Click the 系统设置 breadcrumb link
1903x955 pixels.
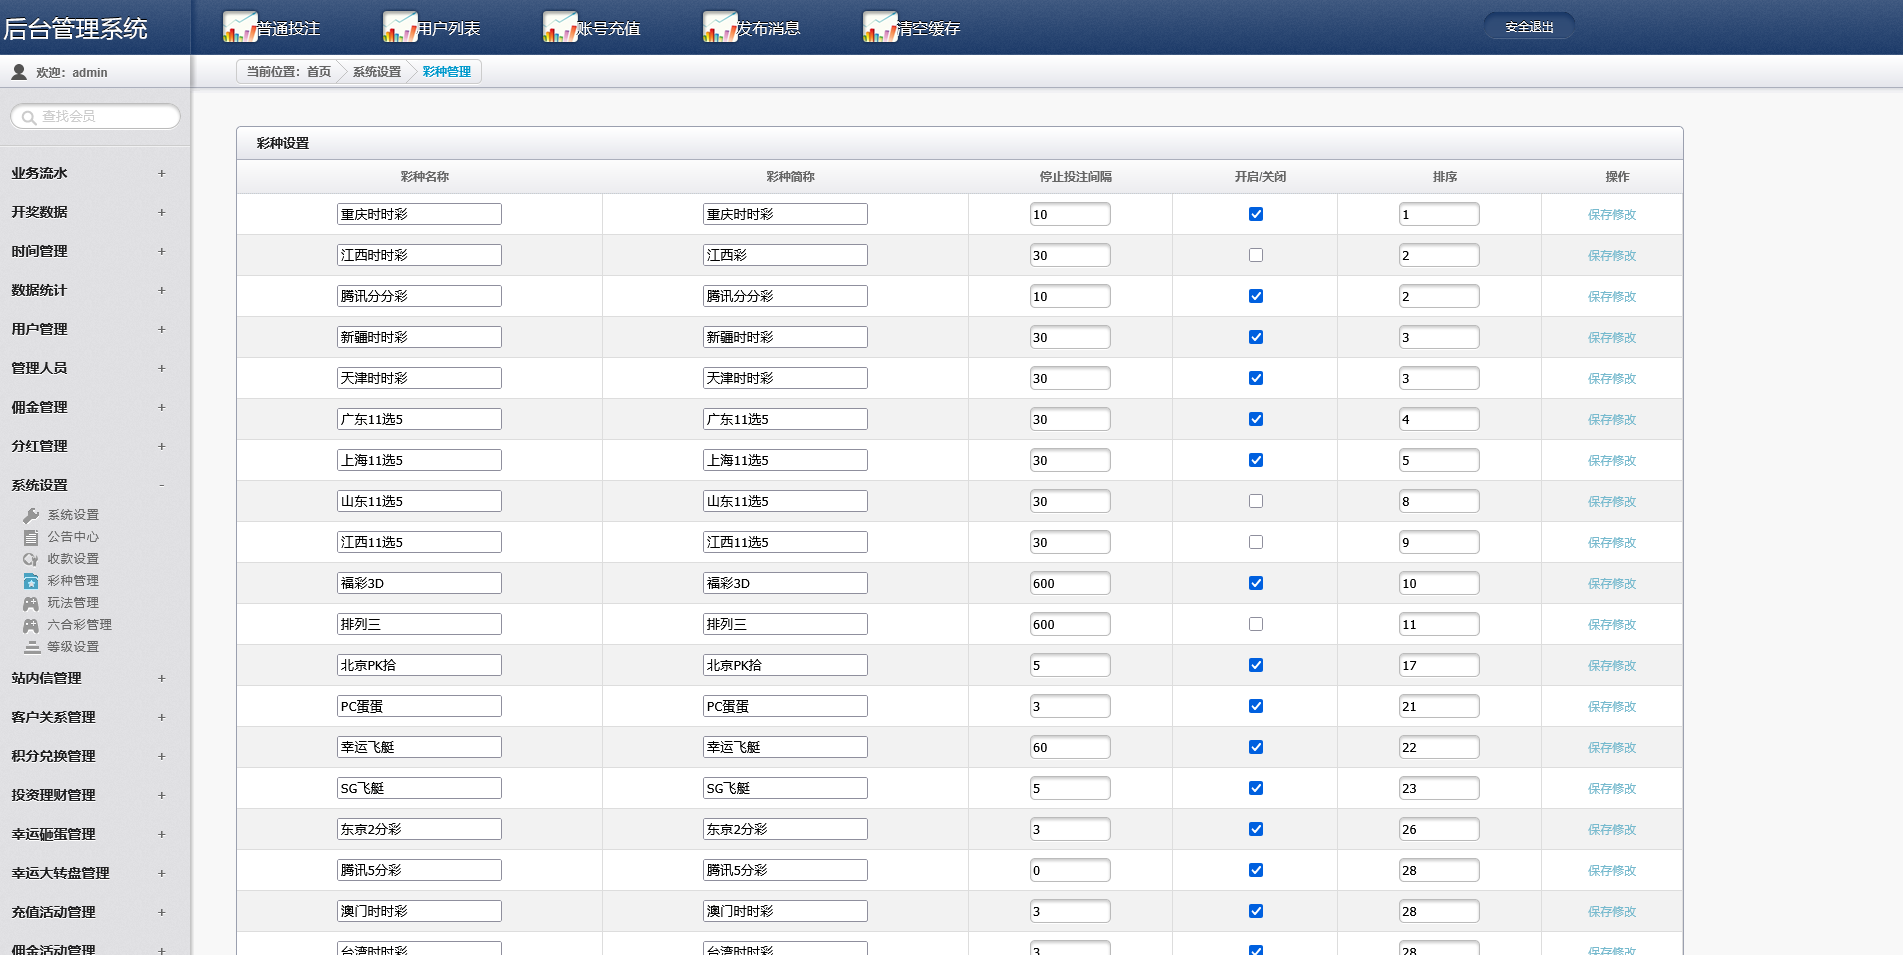pos(376,72)
